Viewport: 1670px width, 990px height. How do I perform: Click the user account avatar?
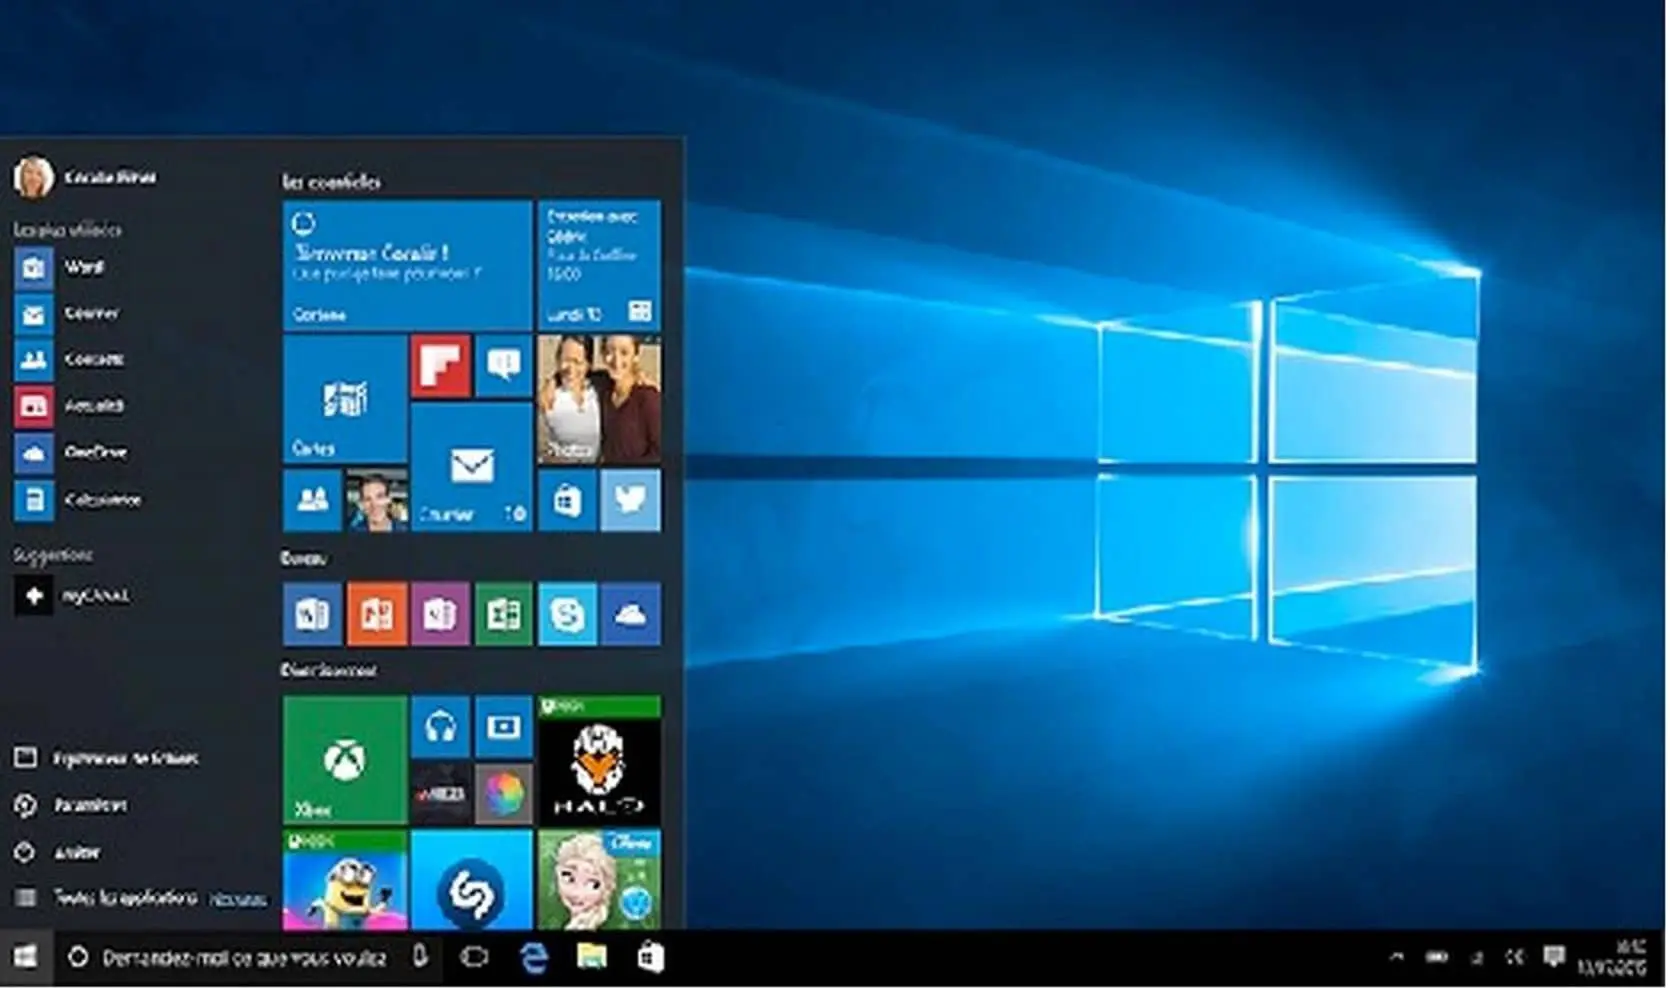point(33,177)
